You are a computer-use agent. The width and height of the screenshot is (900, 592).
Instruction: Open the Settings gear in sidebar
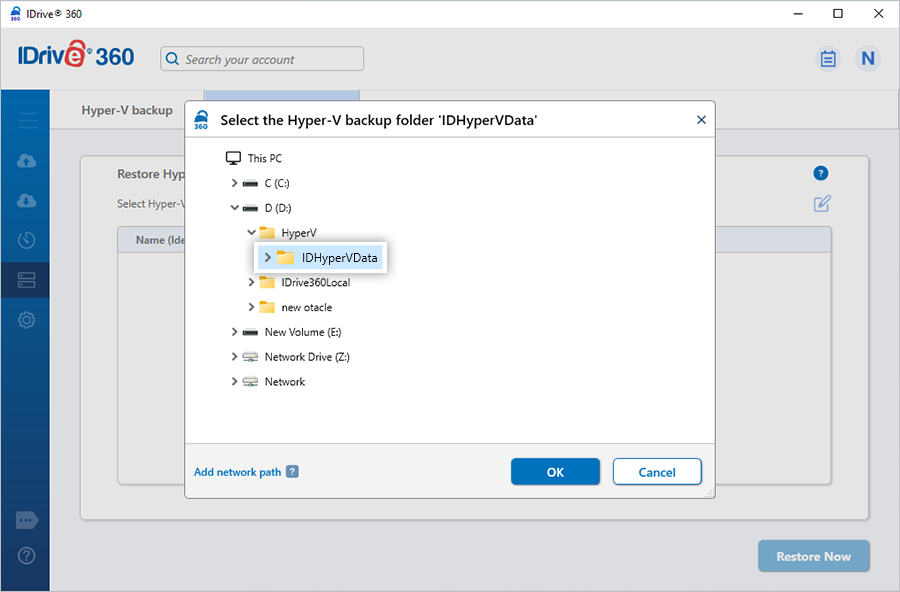27,320
